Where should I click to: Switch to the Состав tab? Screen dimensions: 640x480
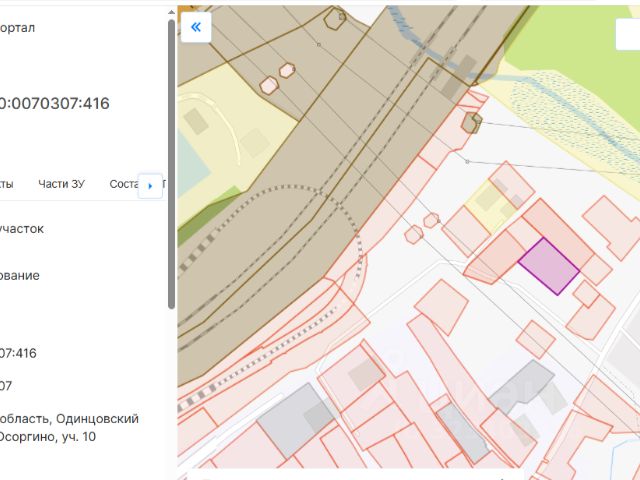(123, 184)
